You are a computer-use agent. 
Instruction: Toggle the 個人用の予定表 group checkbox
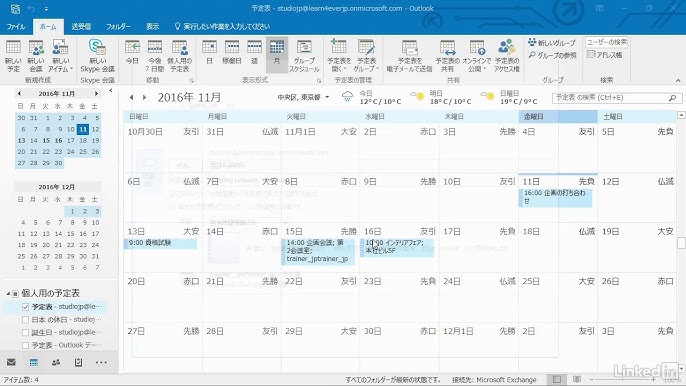(x=15, y=294)
